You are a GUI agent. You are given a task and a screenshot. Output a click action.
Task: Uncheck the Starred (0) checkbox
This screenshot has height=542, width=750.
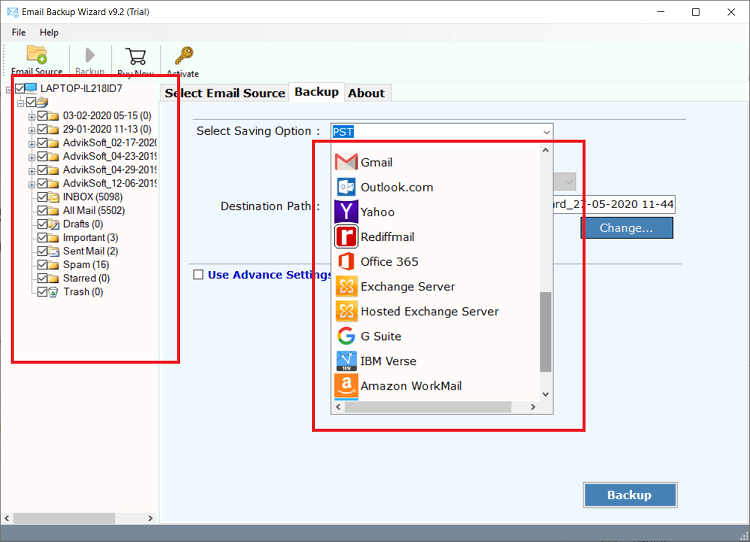pyautogui.click(x=42, y=278)
